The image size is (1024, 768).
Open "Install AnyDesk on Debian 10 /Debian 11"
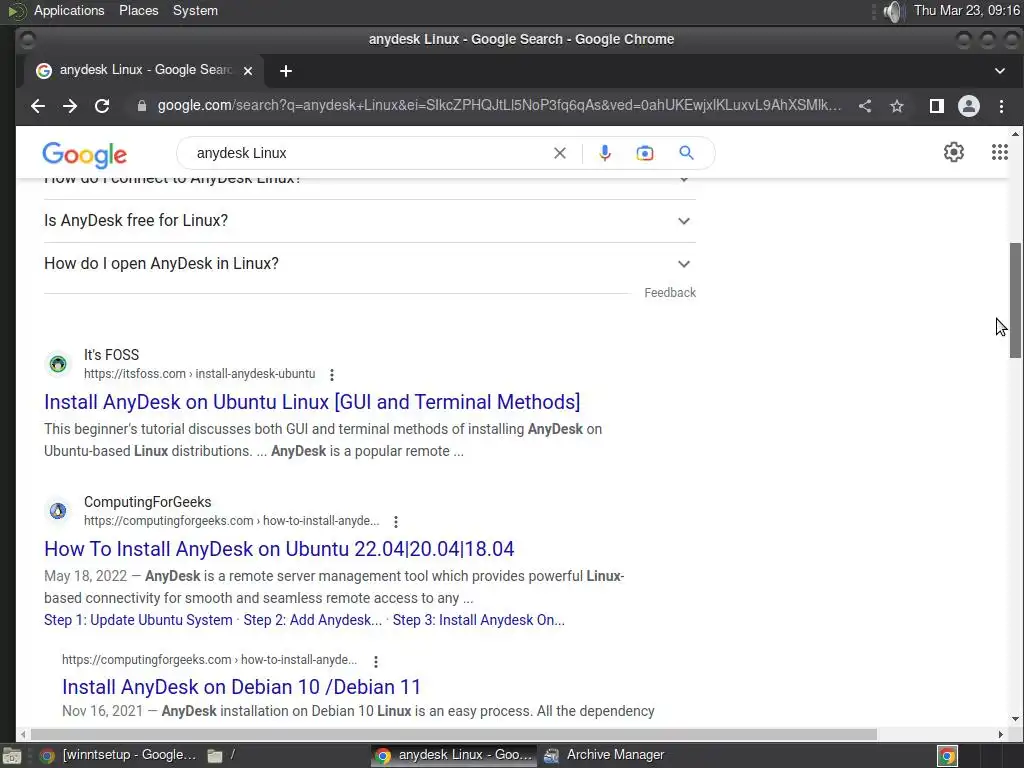(x=242, y=687)
